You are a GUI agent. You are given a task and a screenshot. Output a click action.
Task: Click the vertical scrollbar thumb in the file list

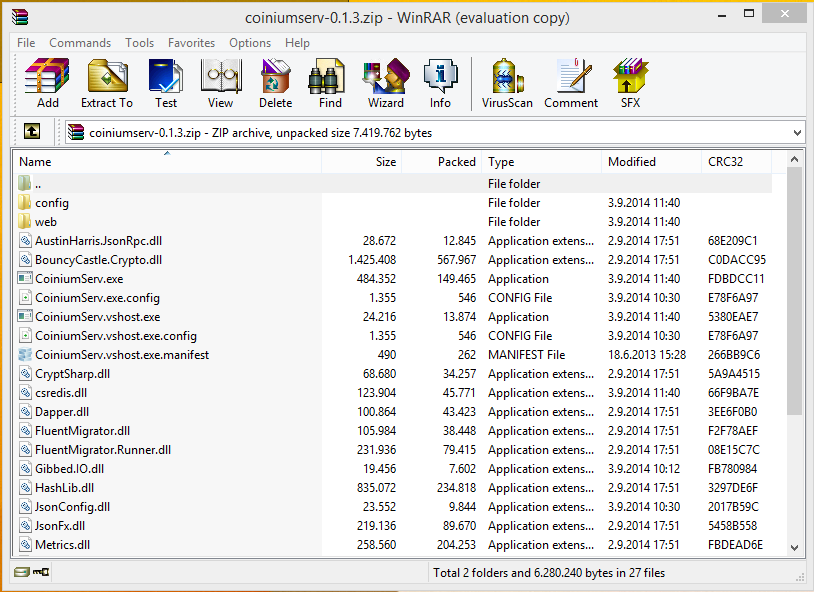[794, 291]
